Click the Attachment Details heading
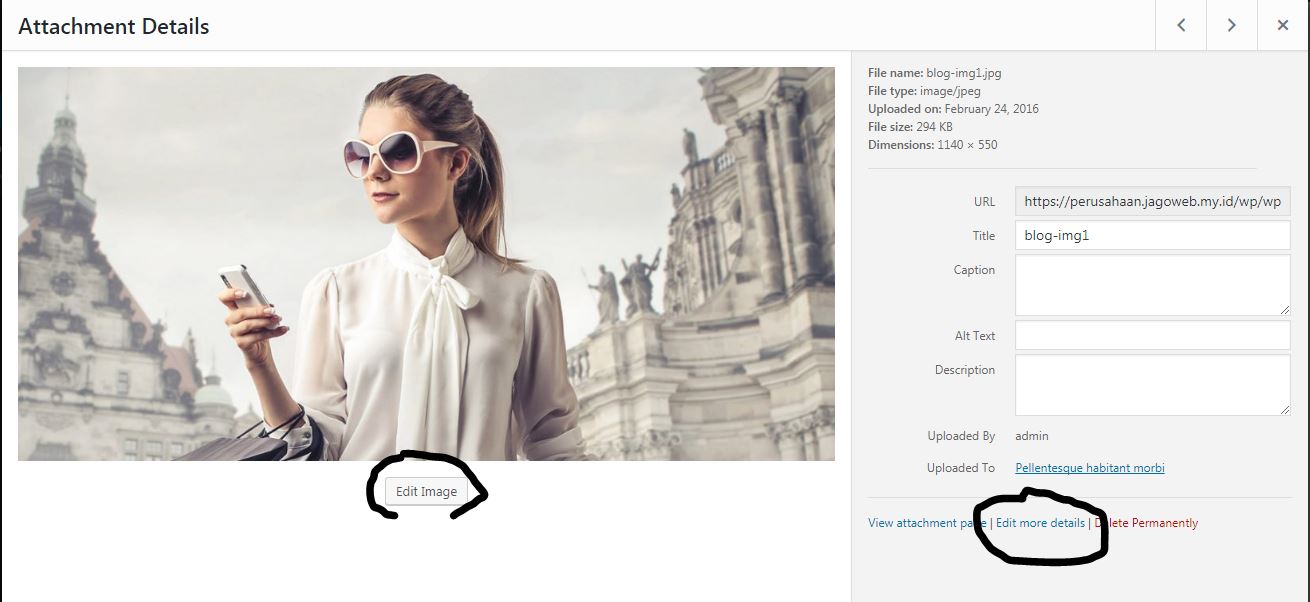 click(114, 27)
